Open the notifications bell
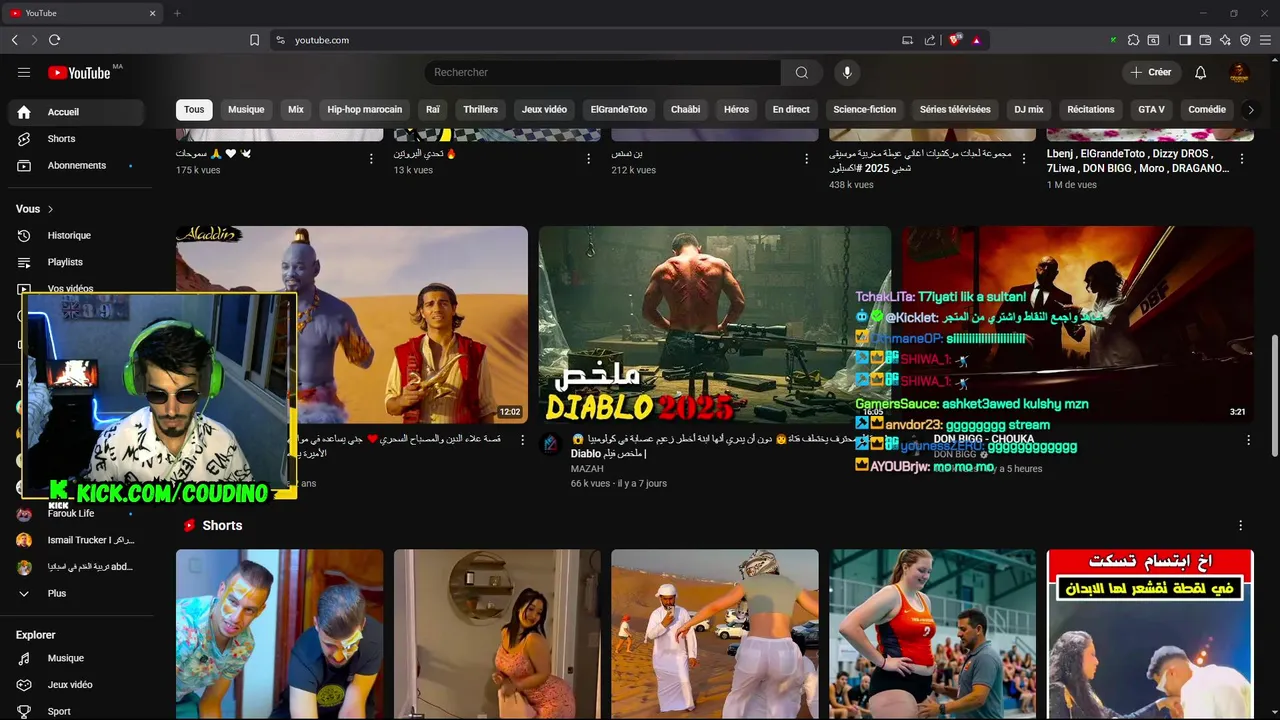This screenshot has width=1280, height=720. tap(1201, 72)
